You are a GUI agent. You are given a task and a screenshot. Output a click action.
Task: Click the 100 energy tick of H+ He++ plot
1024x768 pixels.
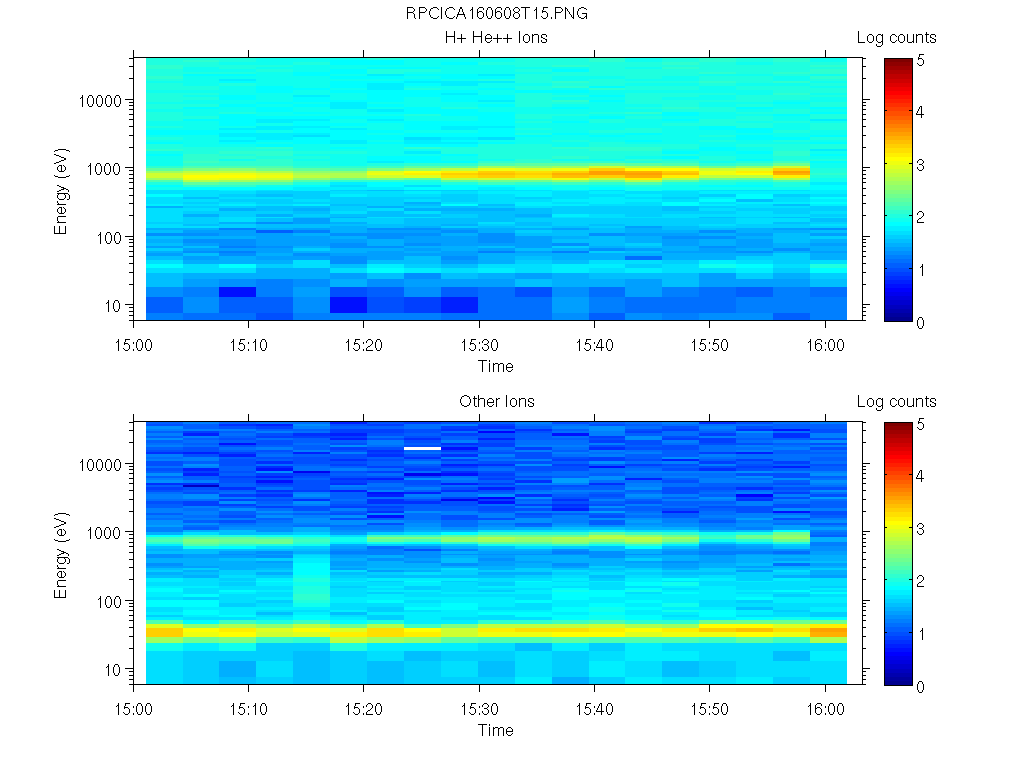[109, 238]
